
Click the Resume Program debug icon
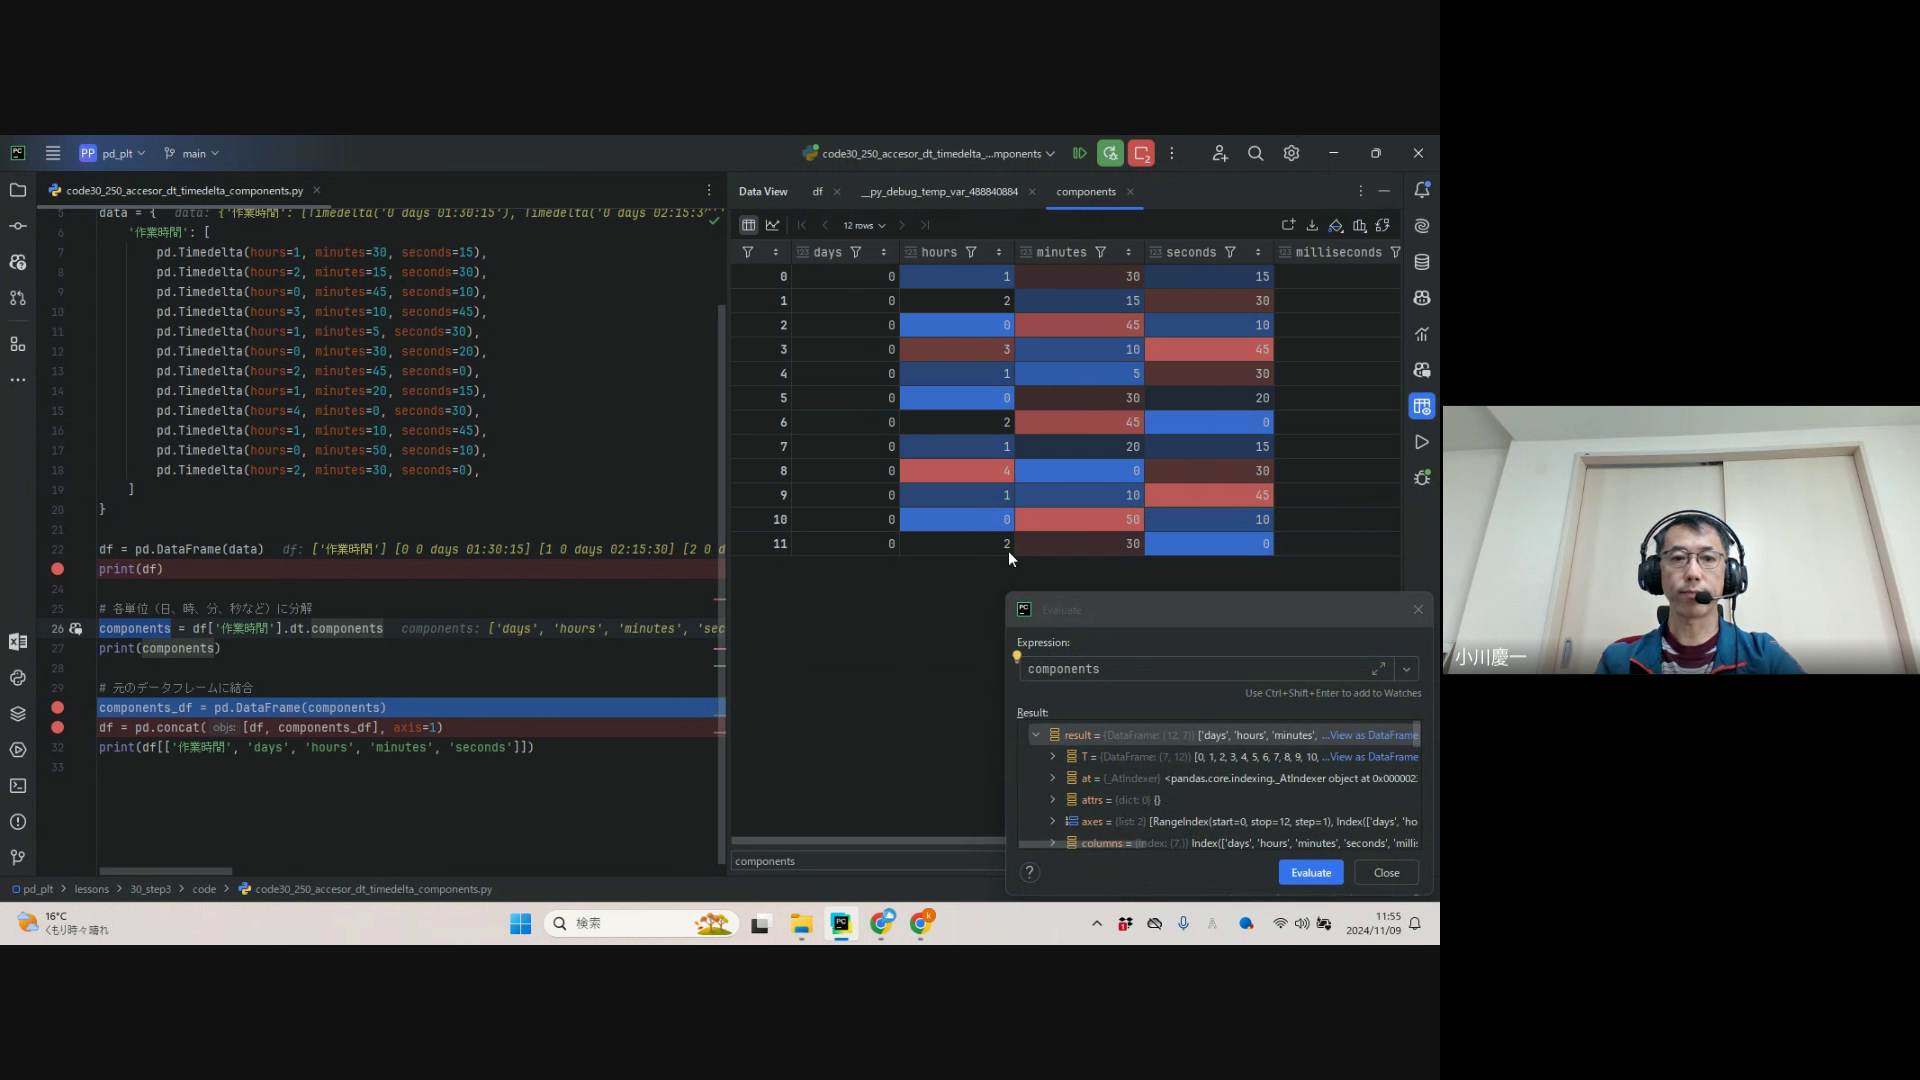click(1079, 153)
